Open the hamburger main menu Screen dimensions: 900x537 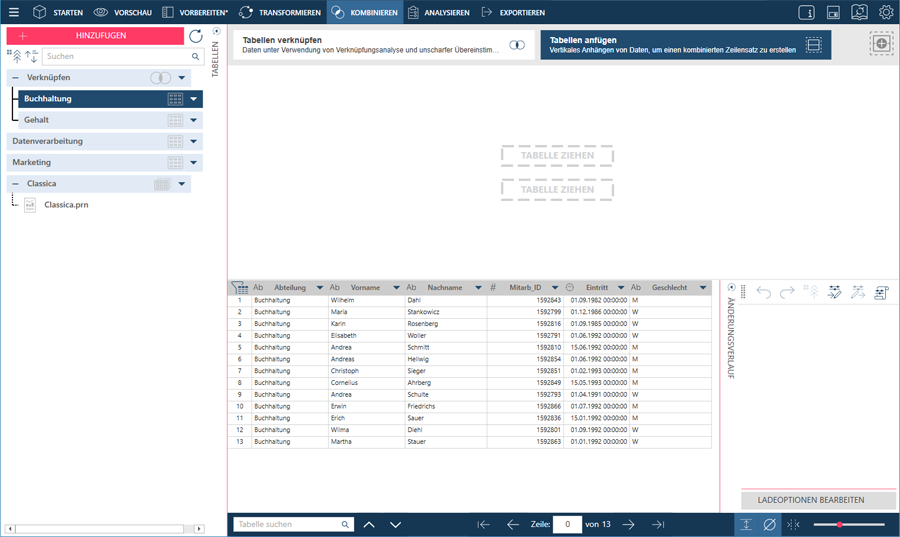(x=14, y=12)
